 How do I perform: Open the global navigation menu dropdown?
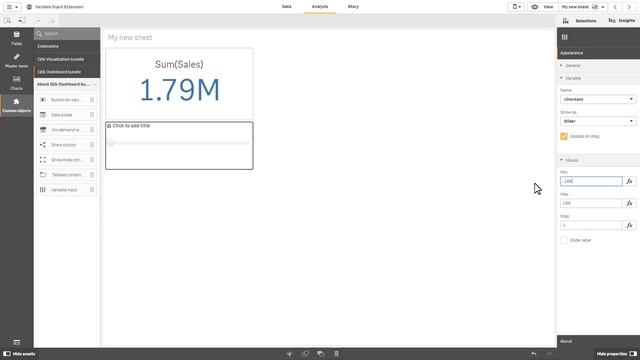(12, 7)
